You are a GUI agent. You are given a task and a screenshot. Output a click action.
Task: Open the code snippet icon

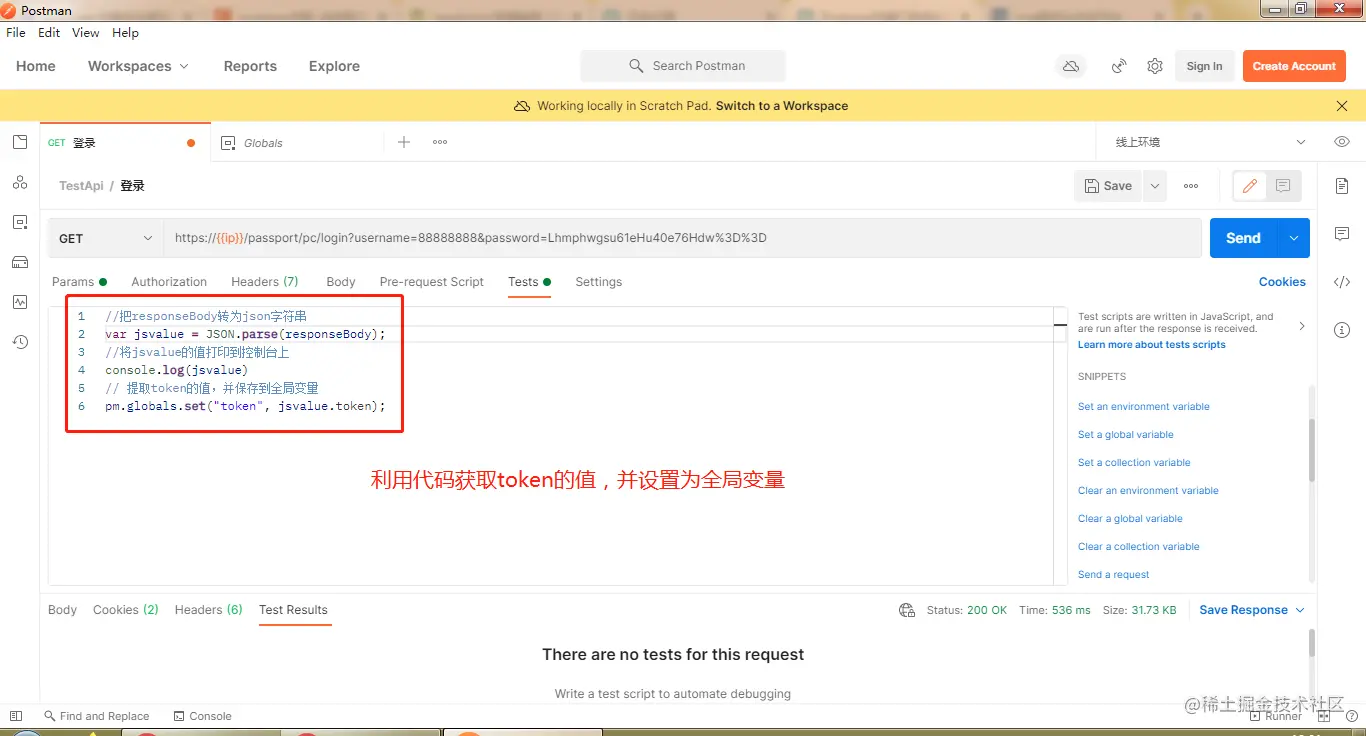(1342, 282)
